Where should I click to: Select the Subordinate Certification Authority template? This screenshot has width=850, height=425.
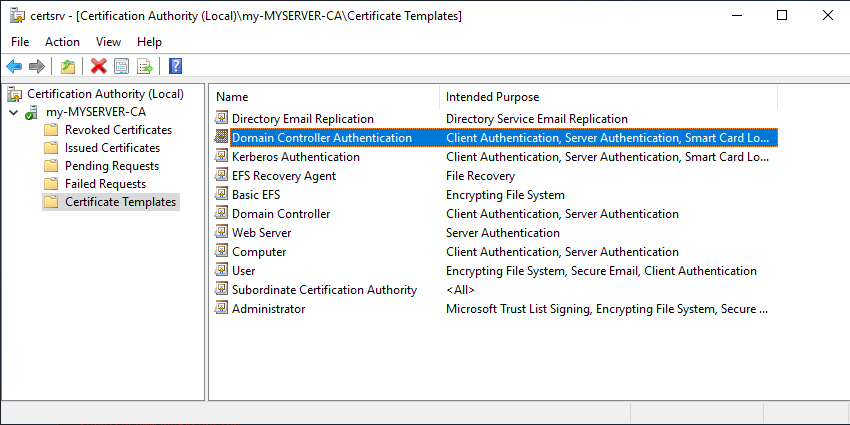[324, 290]
